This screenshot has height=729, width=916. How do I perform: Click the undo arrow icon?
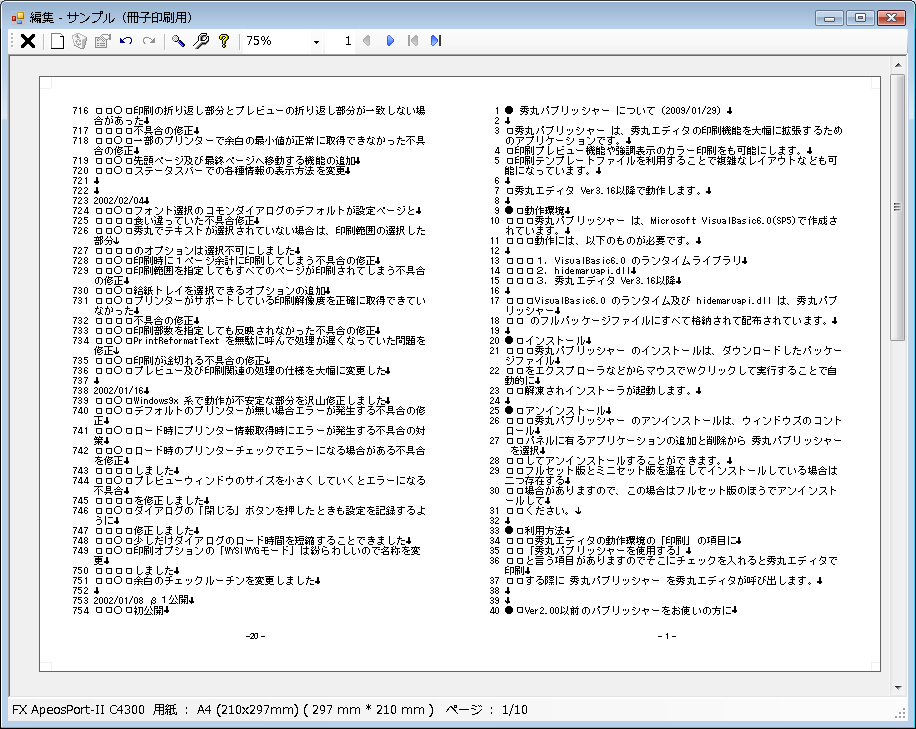(x=126, y=41)
